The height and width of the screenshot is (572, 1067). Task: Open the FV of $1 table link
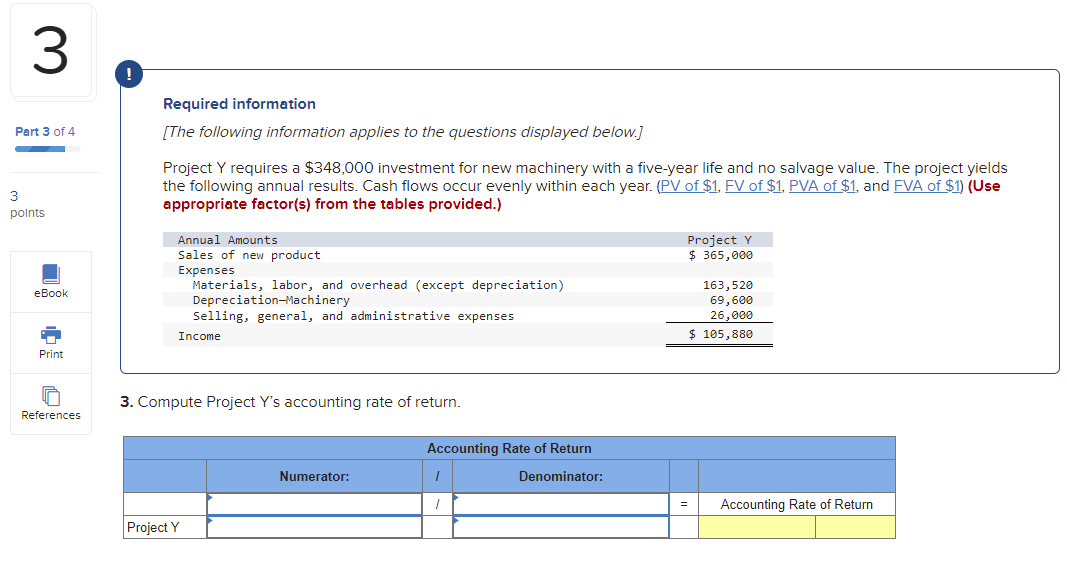(x=753, y=186)
